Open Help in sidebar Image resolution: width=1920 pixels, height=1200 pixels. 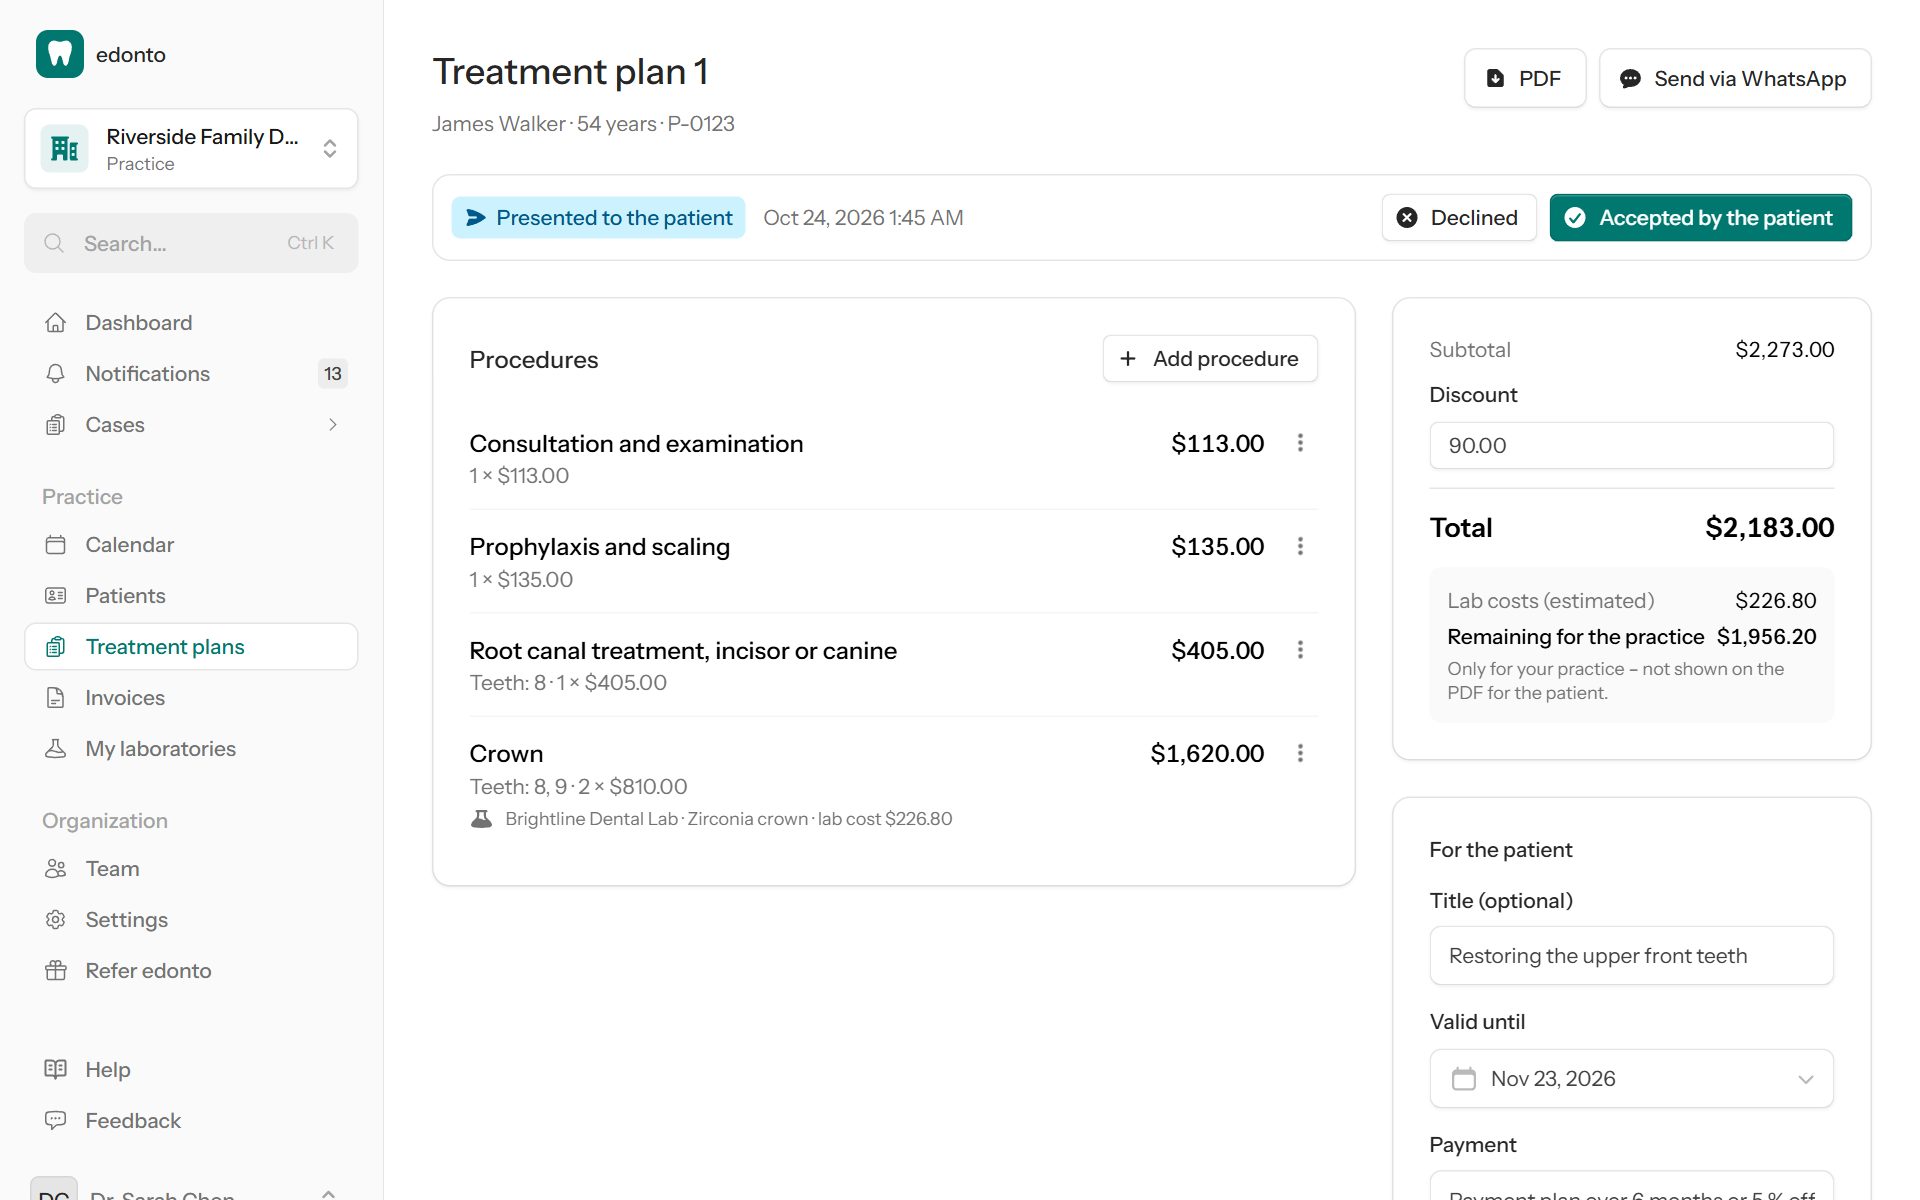click(x=191, y=1069)
